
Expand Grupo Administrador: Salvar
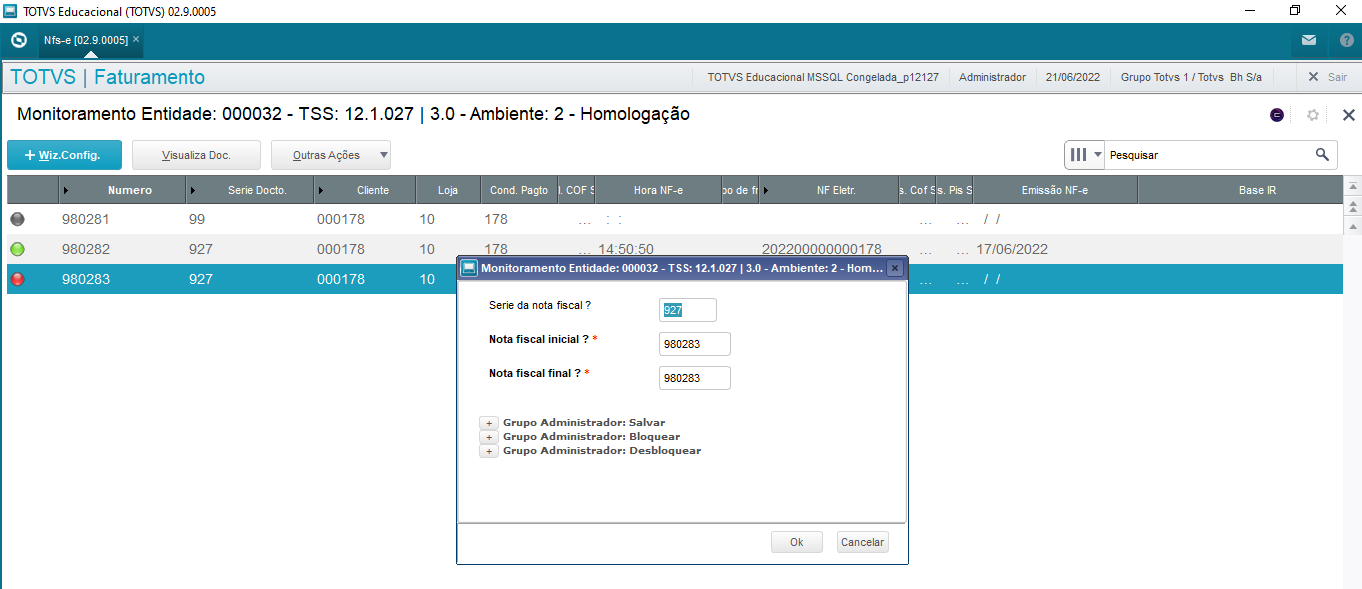tap(489, 423)
